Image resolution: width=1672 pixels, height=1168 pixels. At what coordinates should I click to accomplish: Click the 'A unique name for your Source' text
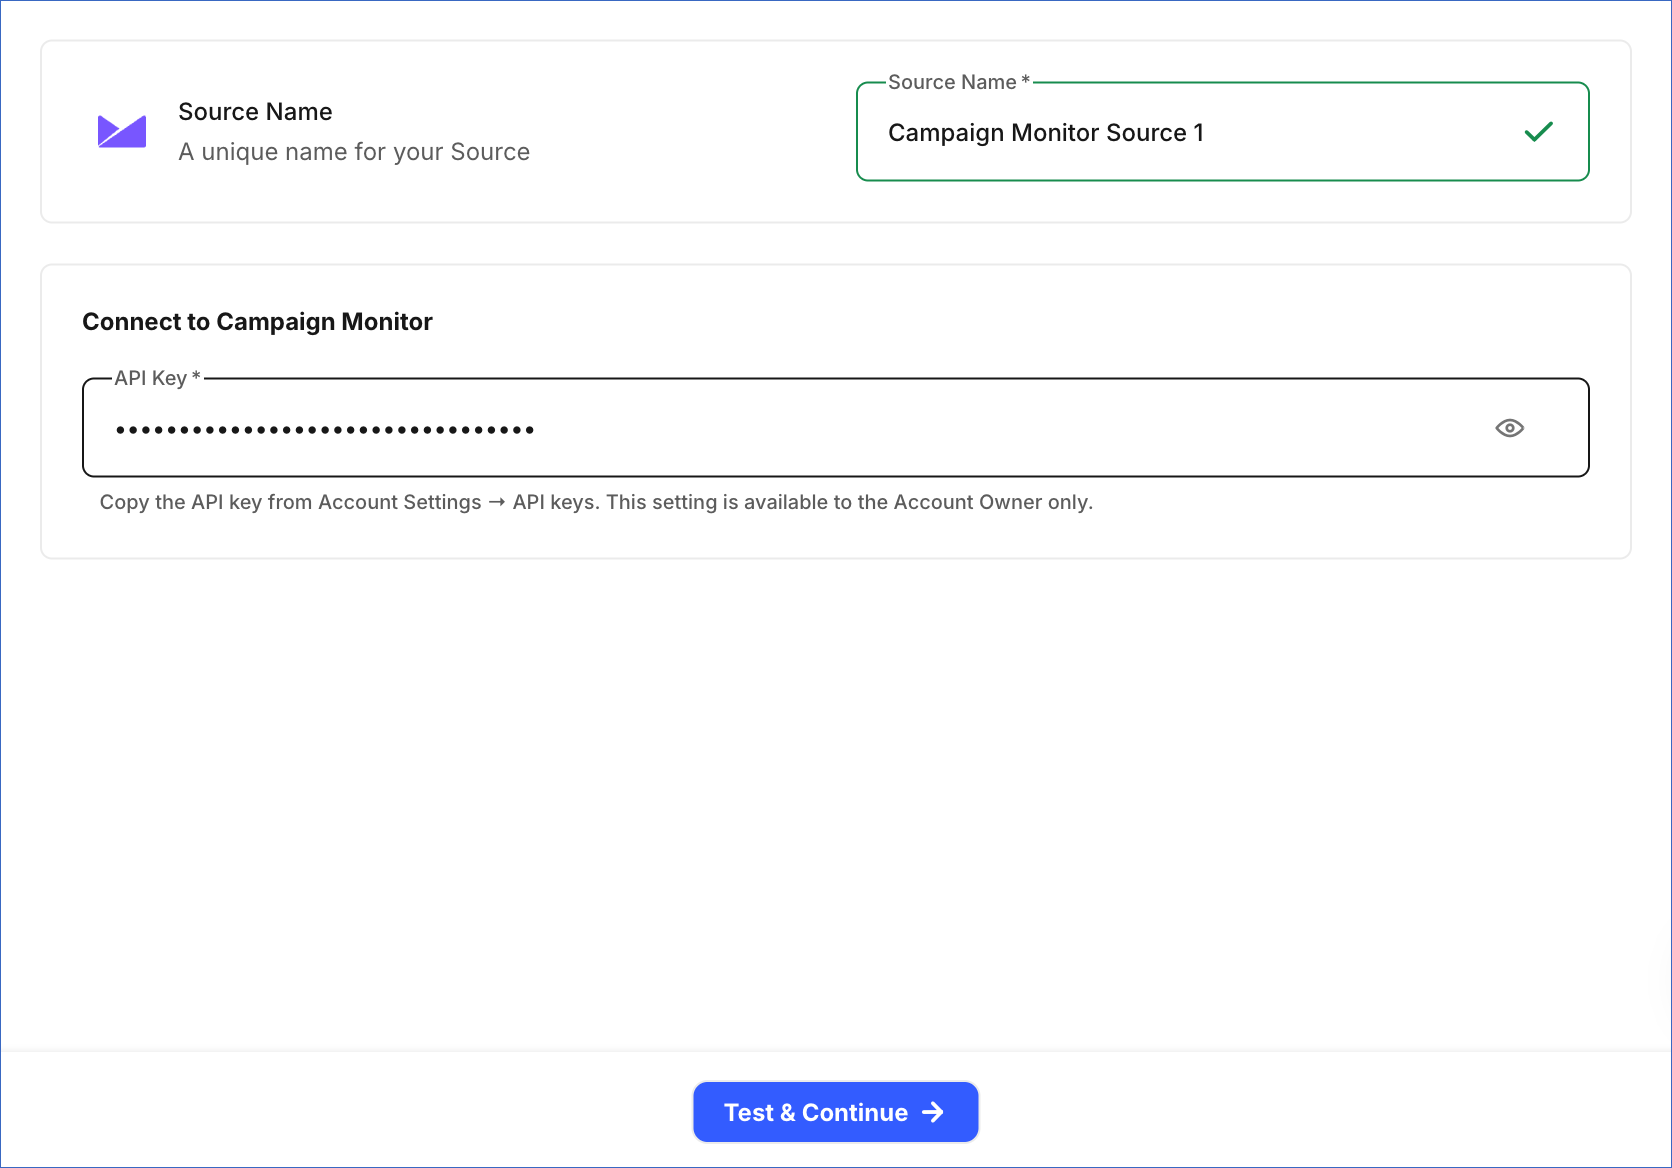click(354, 152)
